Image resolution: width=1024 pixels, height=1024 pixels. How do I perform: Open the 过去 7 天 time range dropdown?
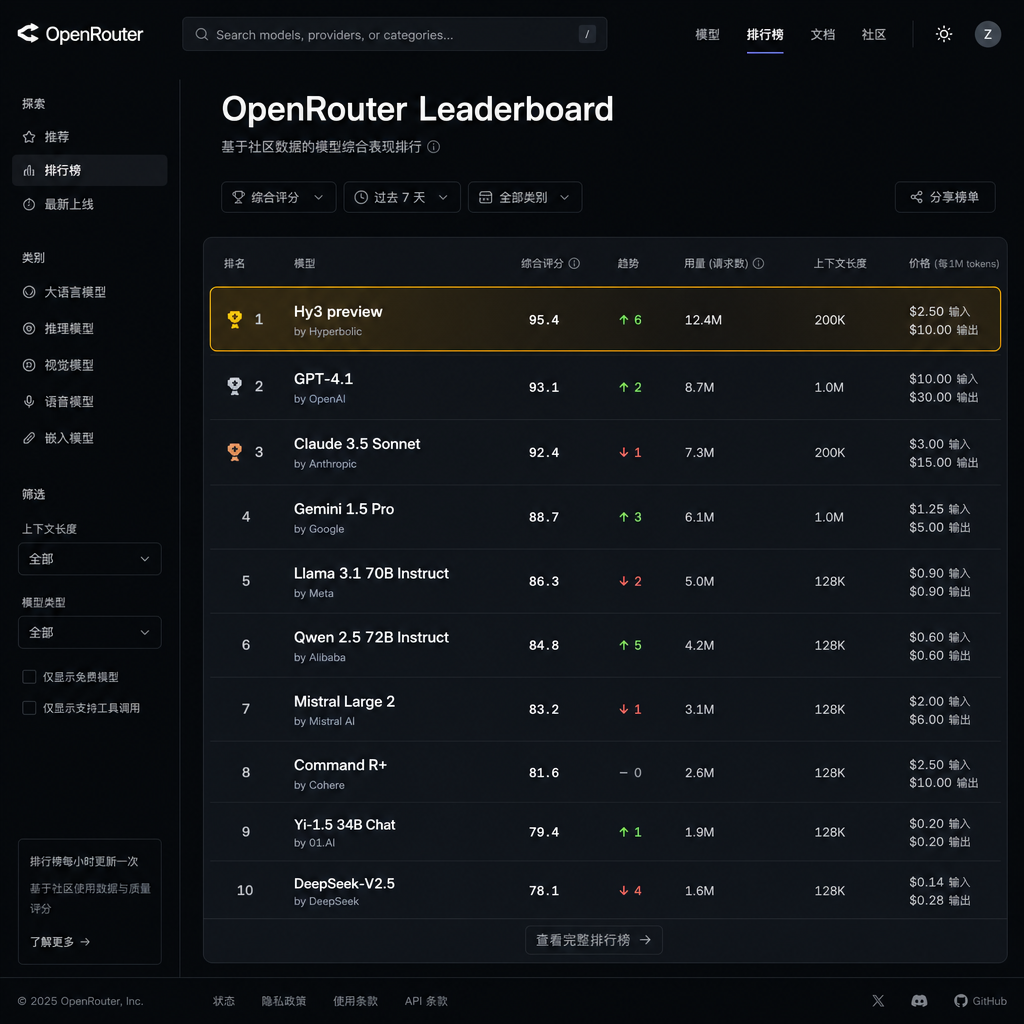(x=402, y=197)
